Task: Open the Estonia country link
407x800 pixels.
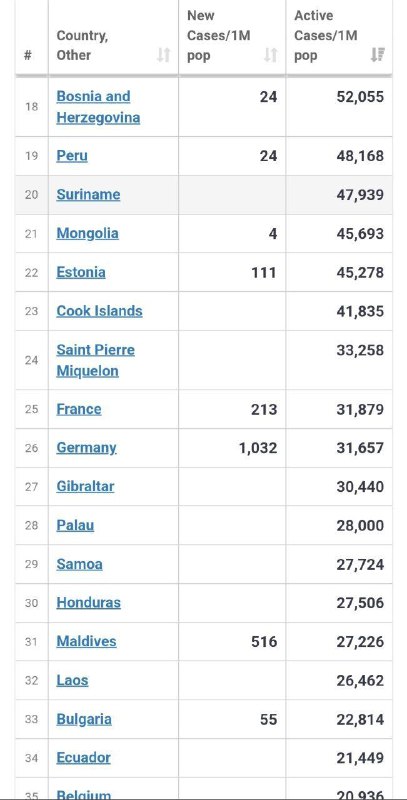Action: point(81,272)
